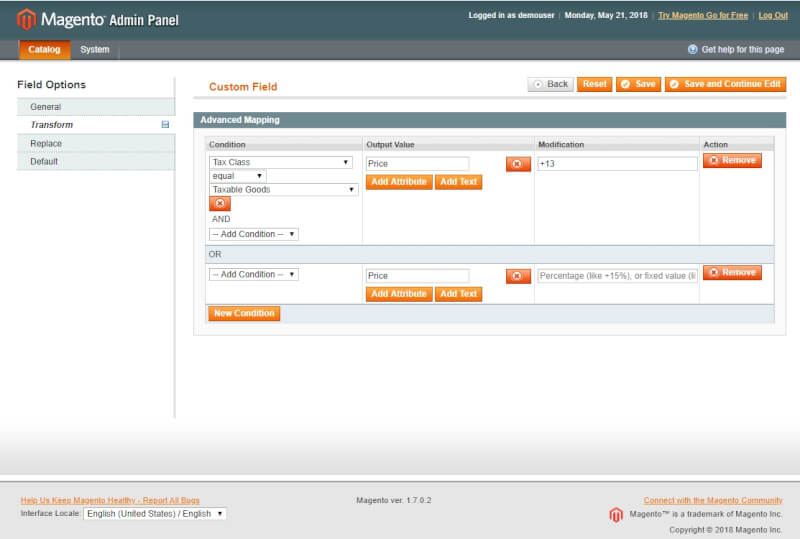Open the Catalog menu

44,50
